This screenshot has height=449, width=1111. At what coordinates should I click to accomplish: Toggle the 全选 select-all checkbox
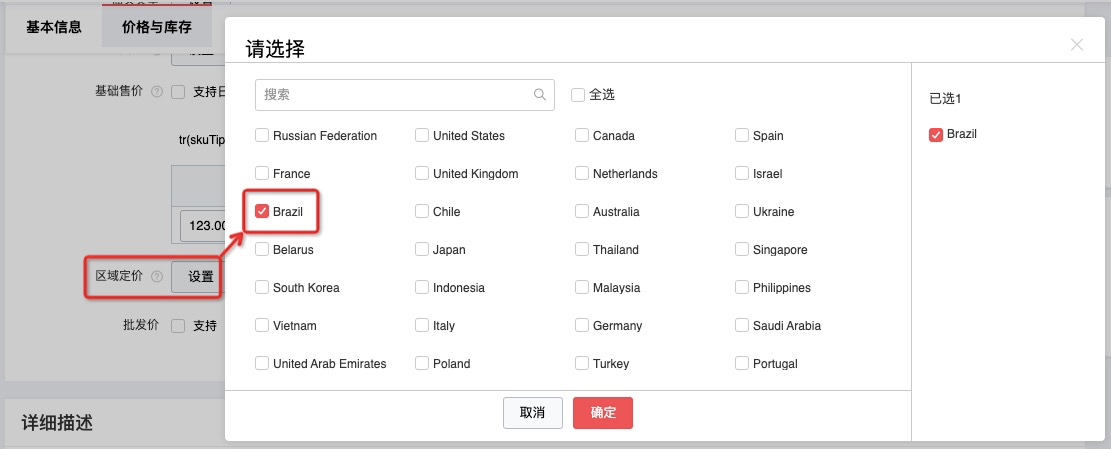pyautogui.click(x=578, y=95)
